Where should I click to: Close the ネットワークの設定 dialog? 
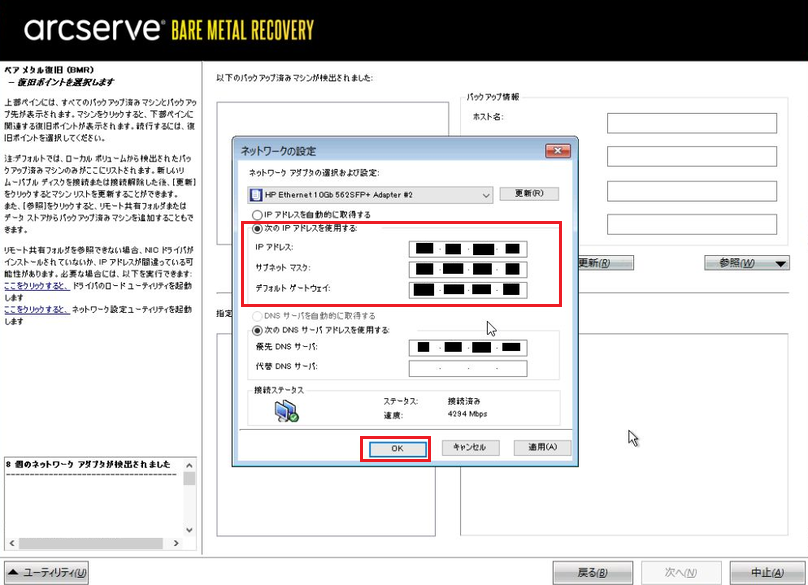[558, 151]
